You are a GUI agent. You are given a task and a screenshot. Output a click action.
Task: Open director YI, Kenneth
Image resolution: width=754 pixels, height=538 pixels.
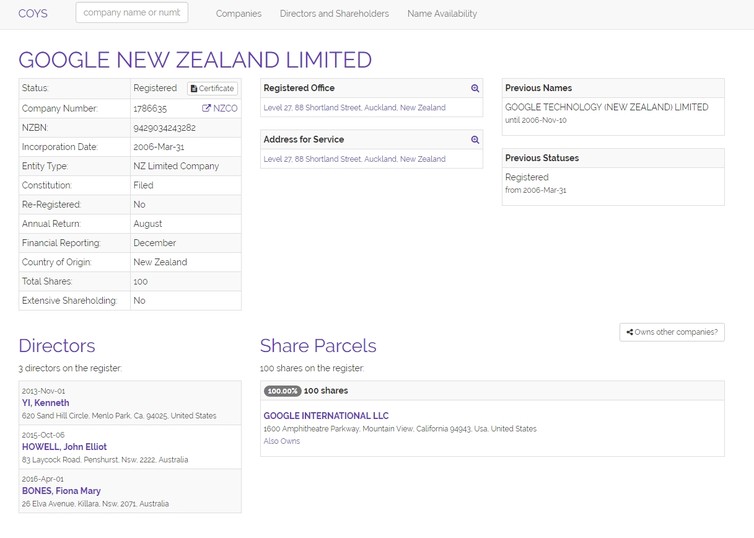click(x=46, y=403)
